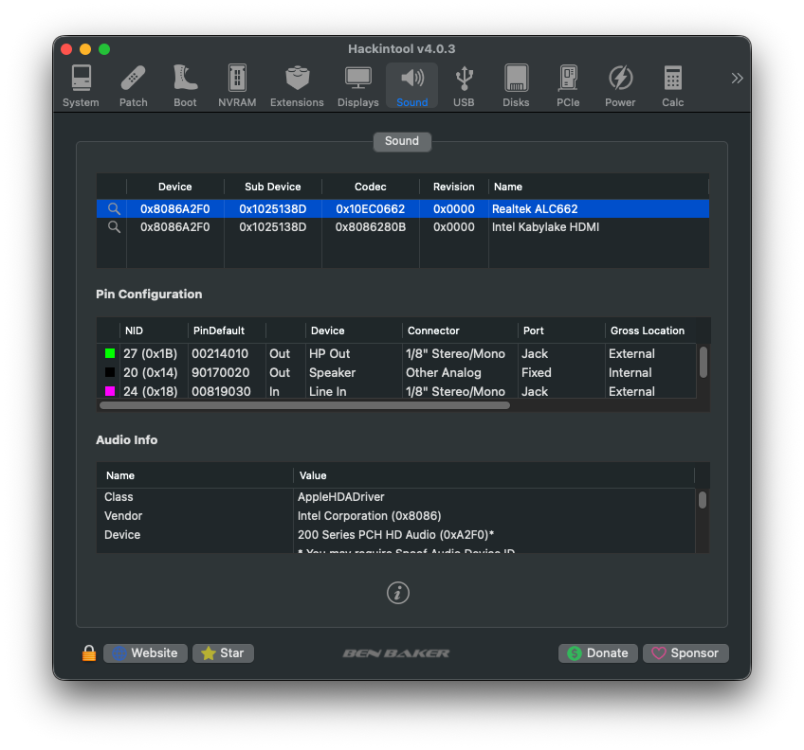Click the magnifier icon for Realtek ALC662
The image size is (804, 750).
114,209
